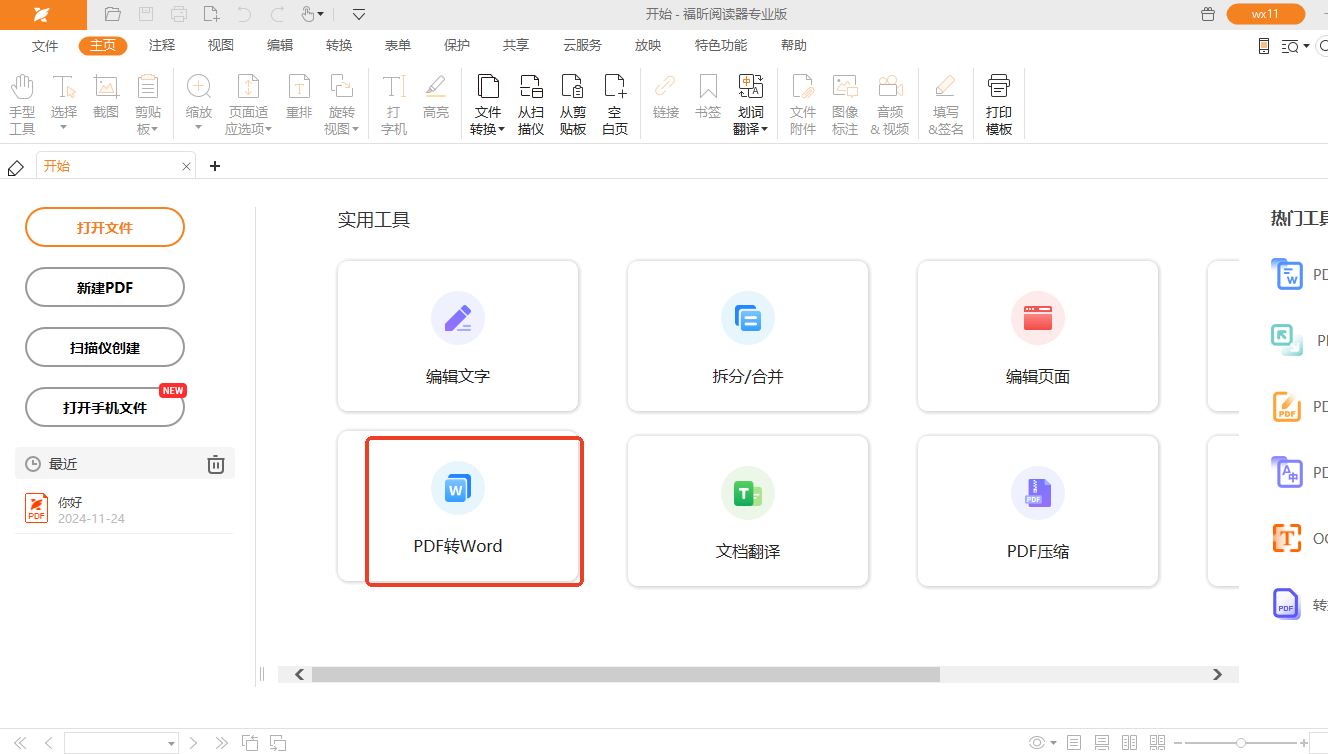This screenshot has height=754, width=1328.
Task: Expand the customize quick access toolbar arrow
Action: (x=359, y=14)
